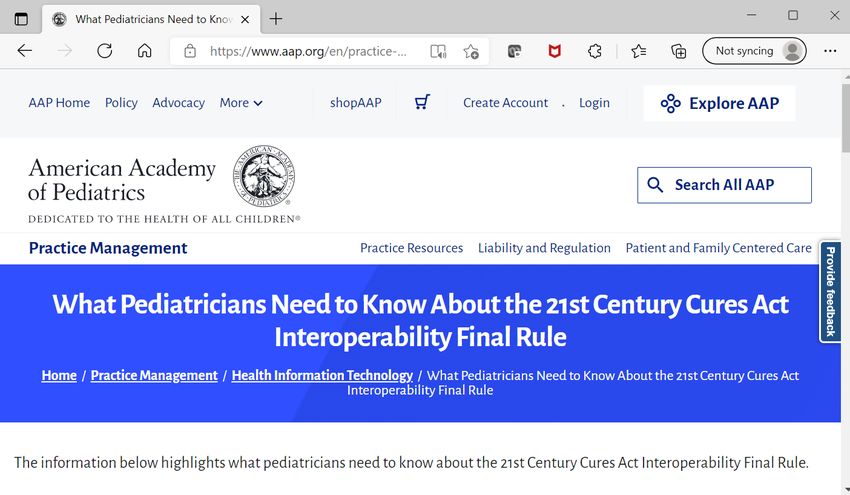Open the McAfee extension icon
Image resolution: width=850 pixels, height=495 pixels.
554,52
